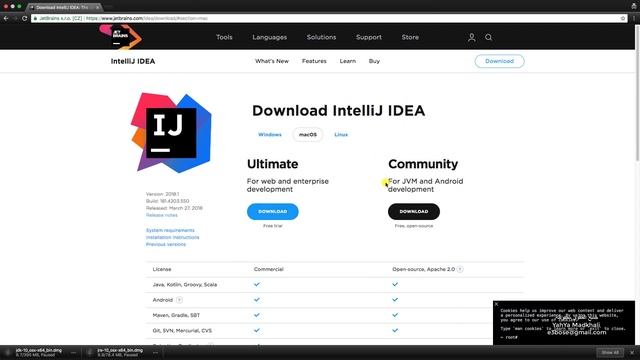Open the Features page
Viewport: 640px width, 360px height.
(x=314, y=61)
